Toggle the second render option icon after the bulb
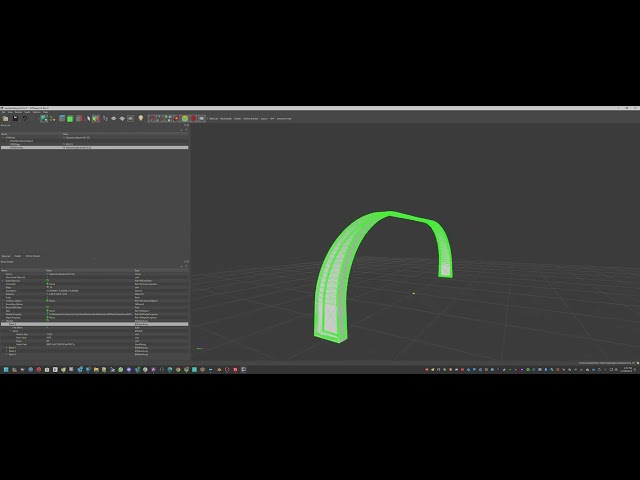 (x=160, y=118)
